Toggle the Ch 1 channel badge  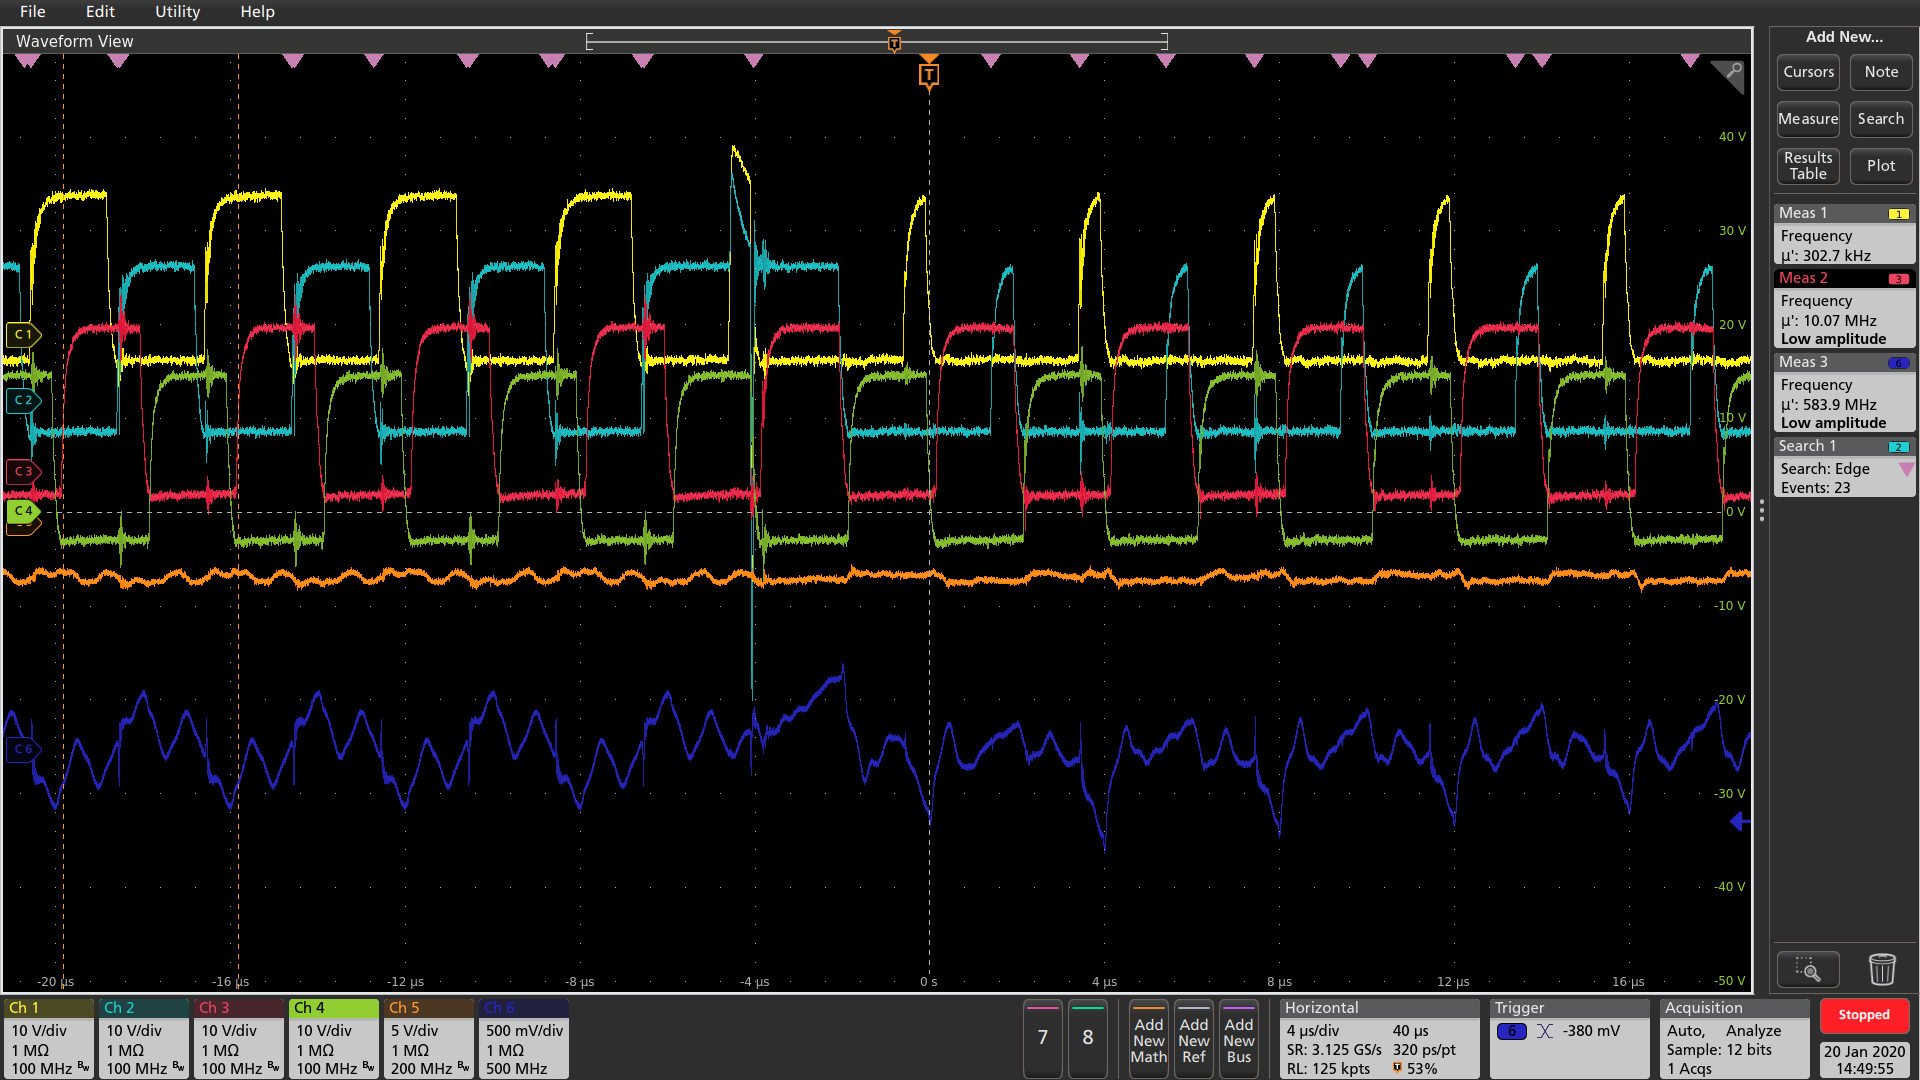49,1039
